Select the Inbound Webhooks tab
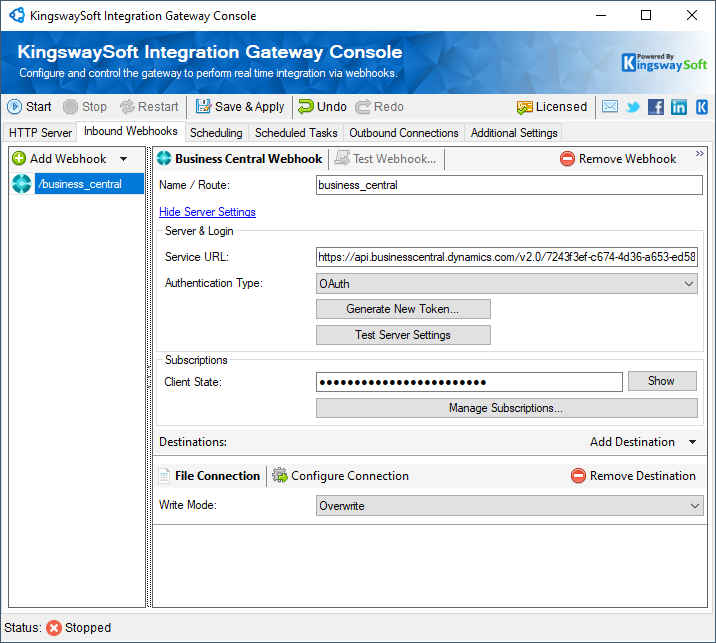 tap(131, 132)
